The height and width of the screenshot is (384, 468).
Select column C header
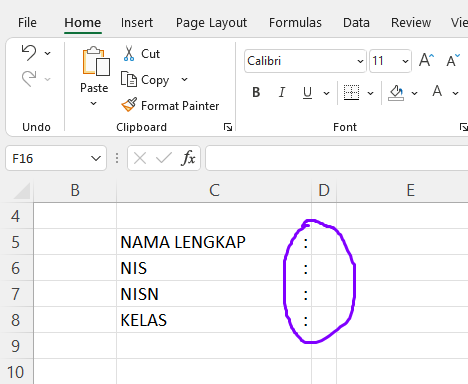point(214,191)
